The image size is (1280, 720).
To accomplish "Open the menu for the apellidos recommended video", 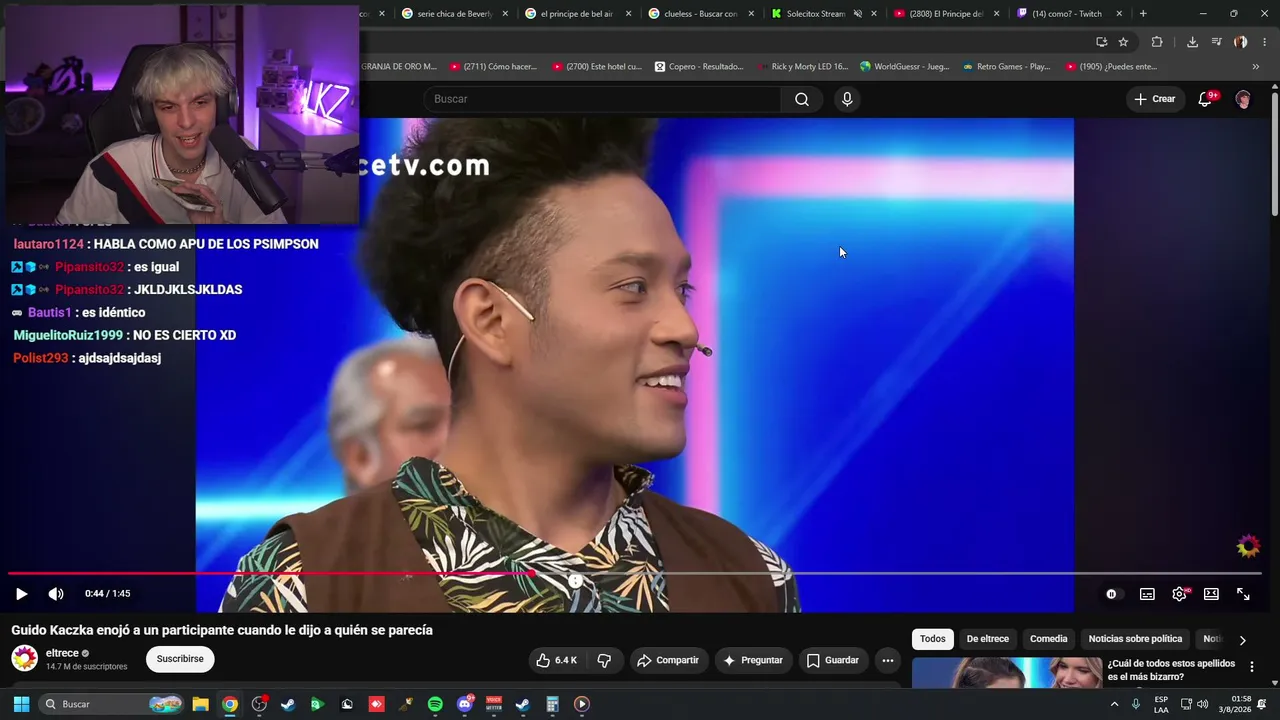I will (1251, 667).
